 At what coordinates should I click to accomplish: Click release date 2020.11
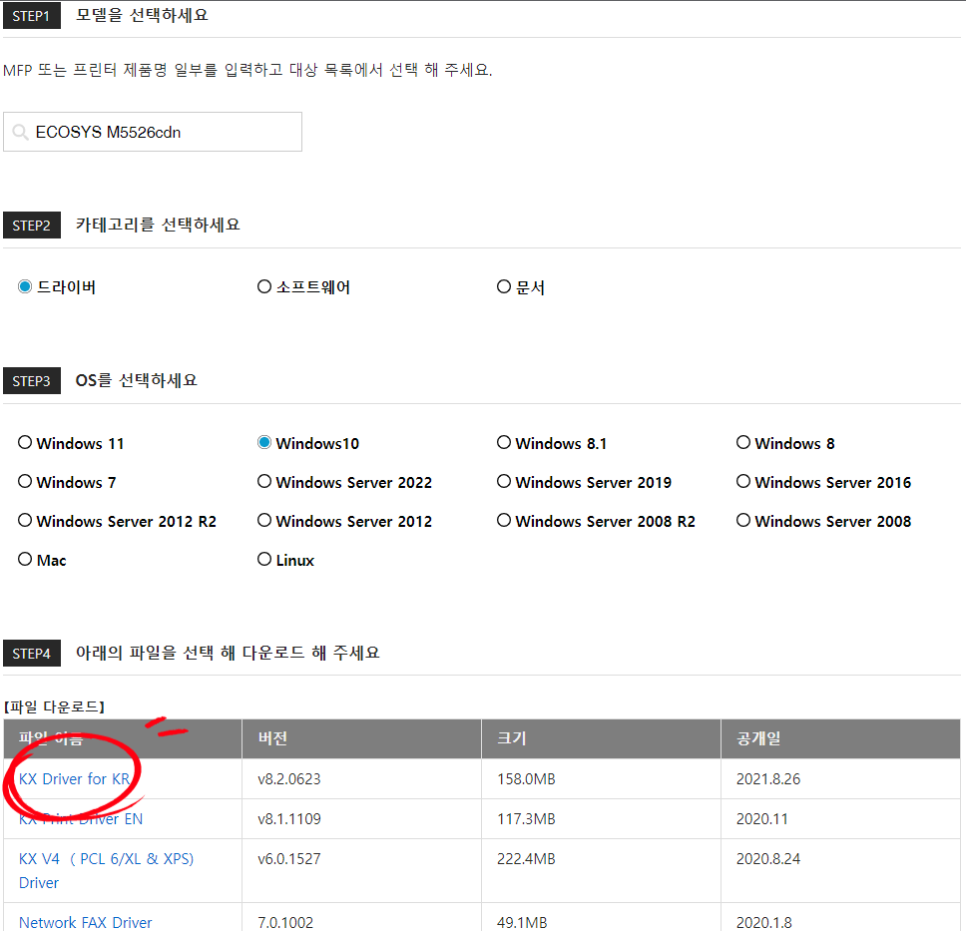click(761, 819)
